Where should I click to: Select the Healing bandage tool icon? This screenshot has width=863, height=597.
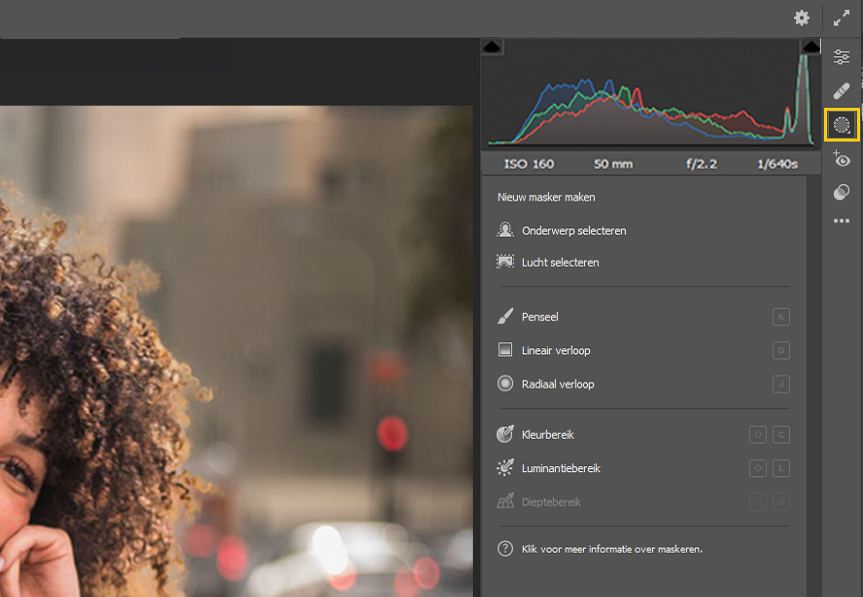pyautogui.click(x=841, y=91)
